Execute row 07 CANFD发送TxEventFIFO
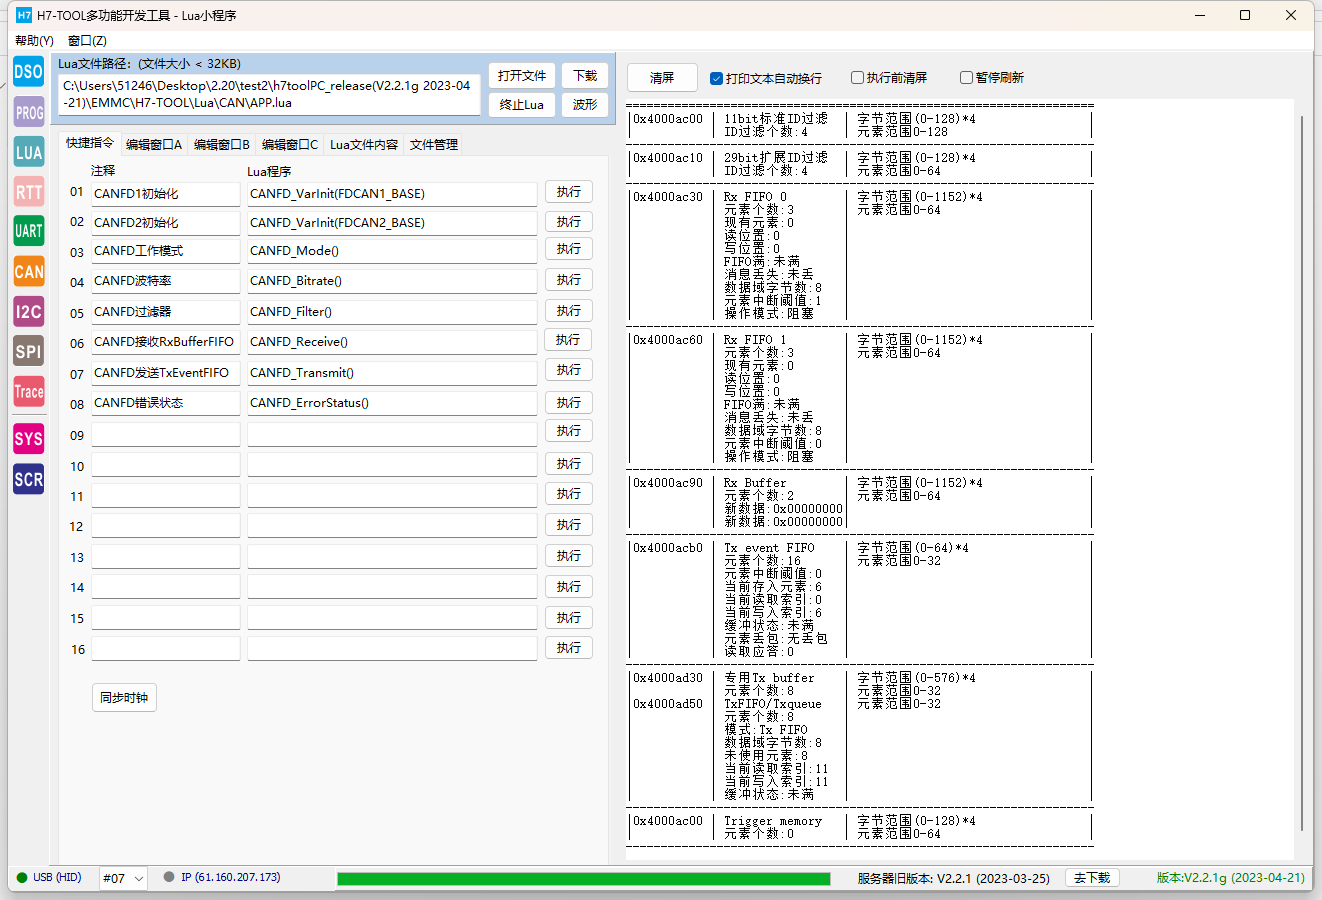This screenshot has height=900, width=1322. (x=569, y=370)
